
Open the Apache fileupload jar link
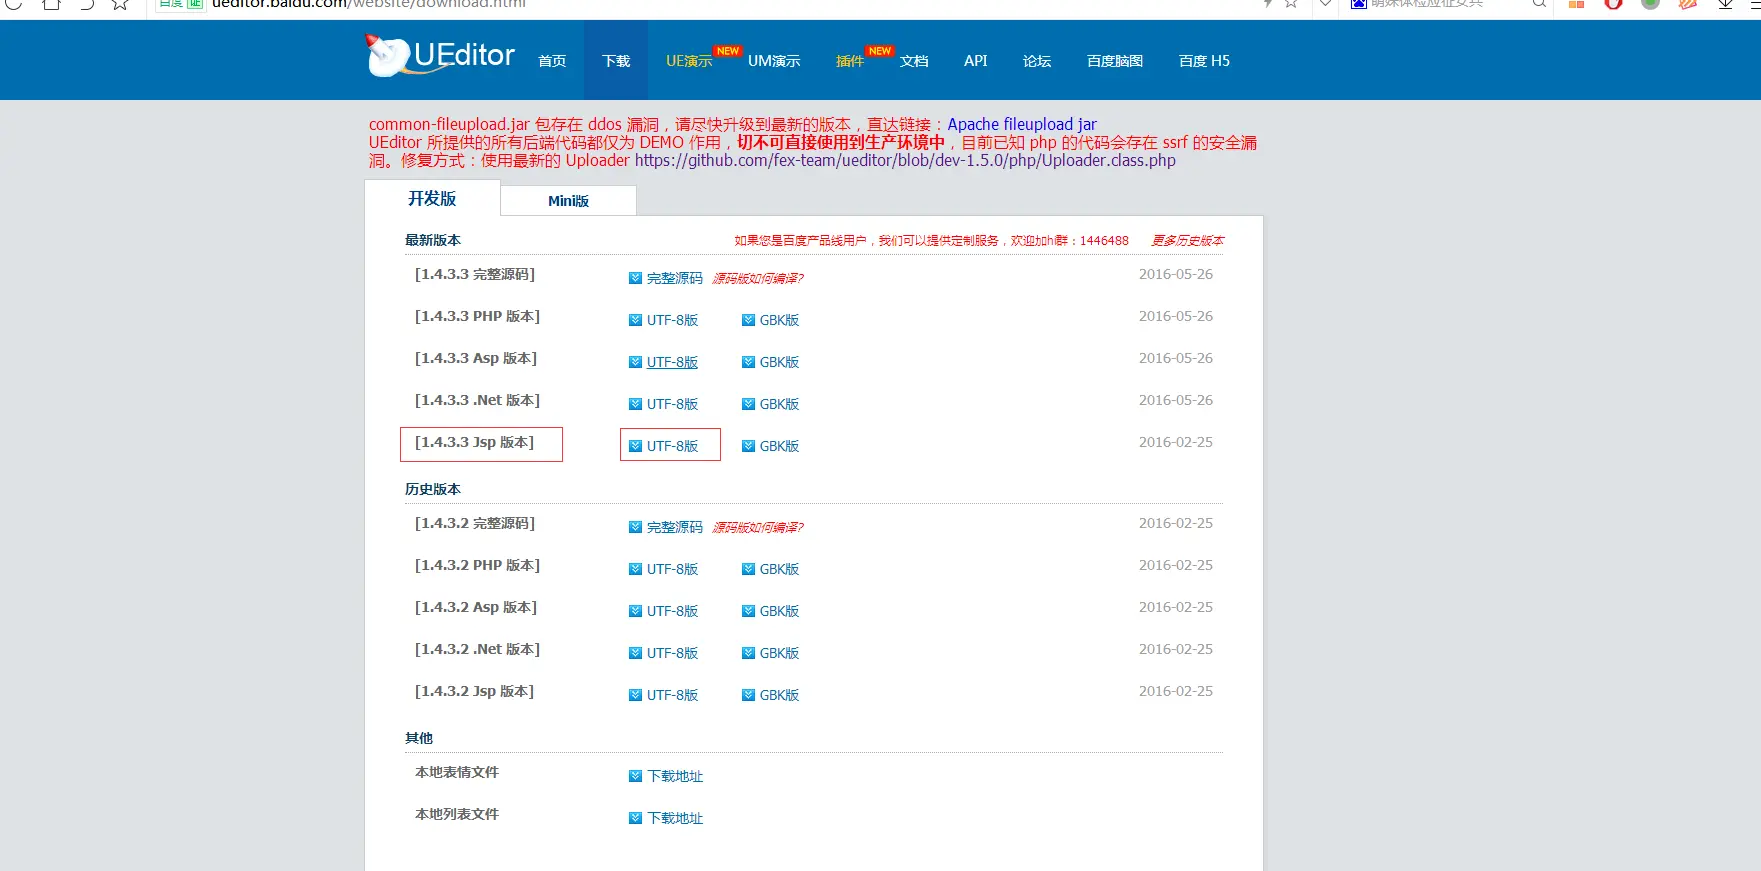[1022, 124]
